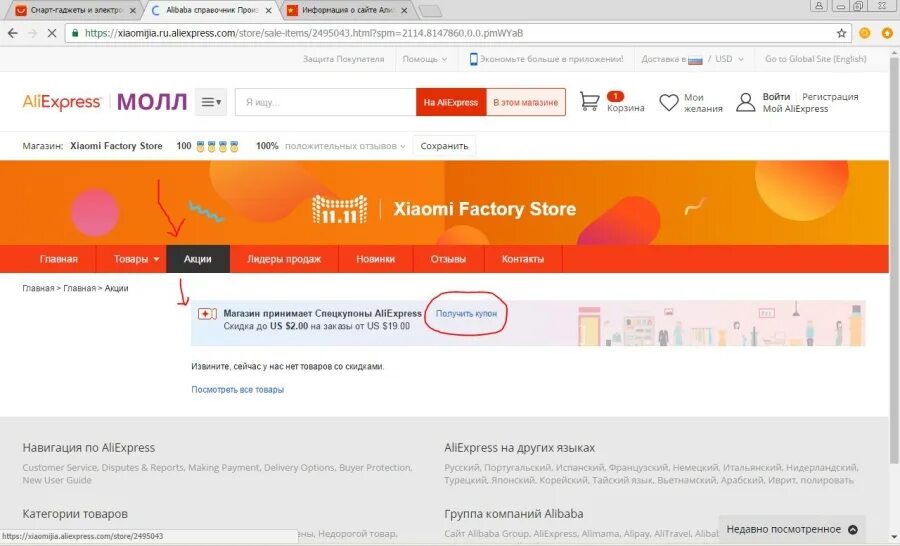Click the site security padlock icon
Viewport: 900px width, 546px height.
pyautogui.click(x=75, y=33)
